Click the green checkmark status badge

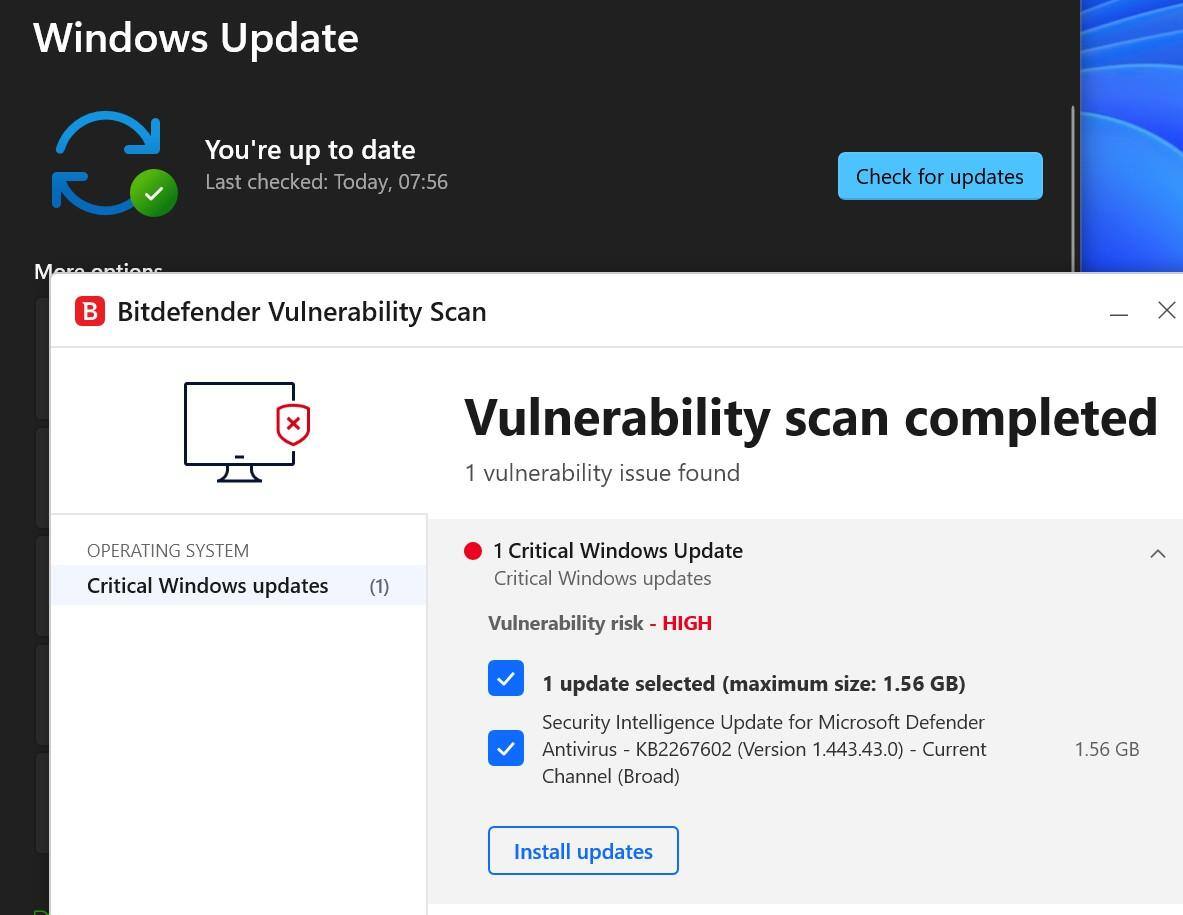point(154,193)
